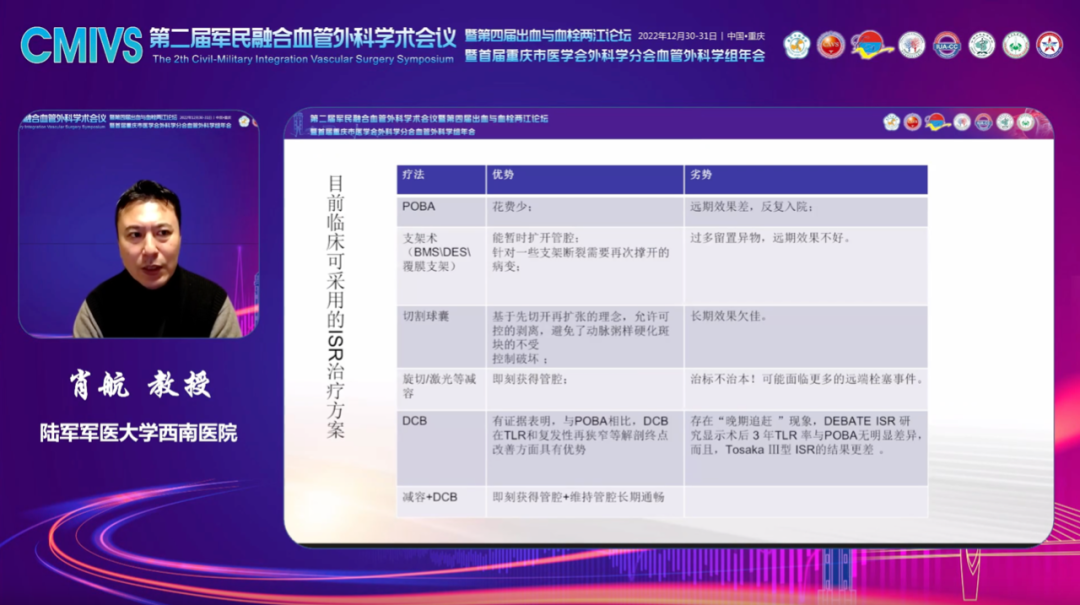Click the 基于先切开再扩张的理念 cell

(x=585, y=337)
